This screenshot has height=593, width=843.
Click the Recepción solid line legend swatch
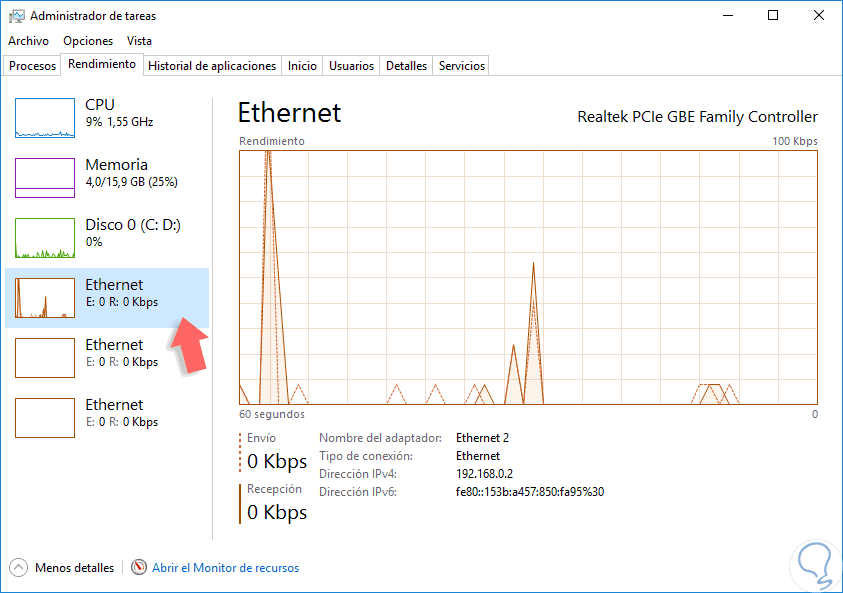pos(241,503)
